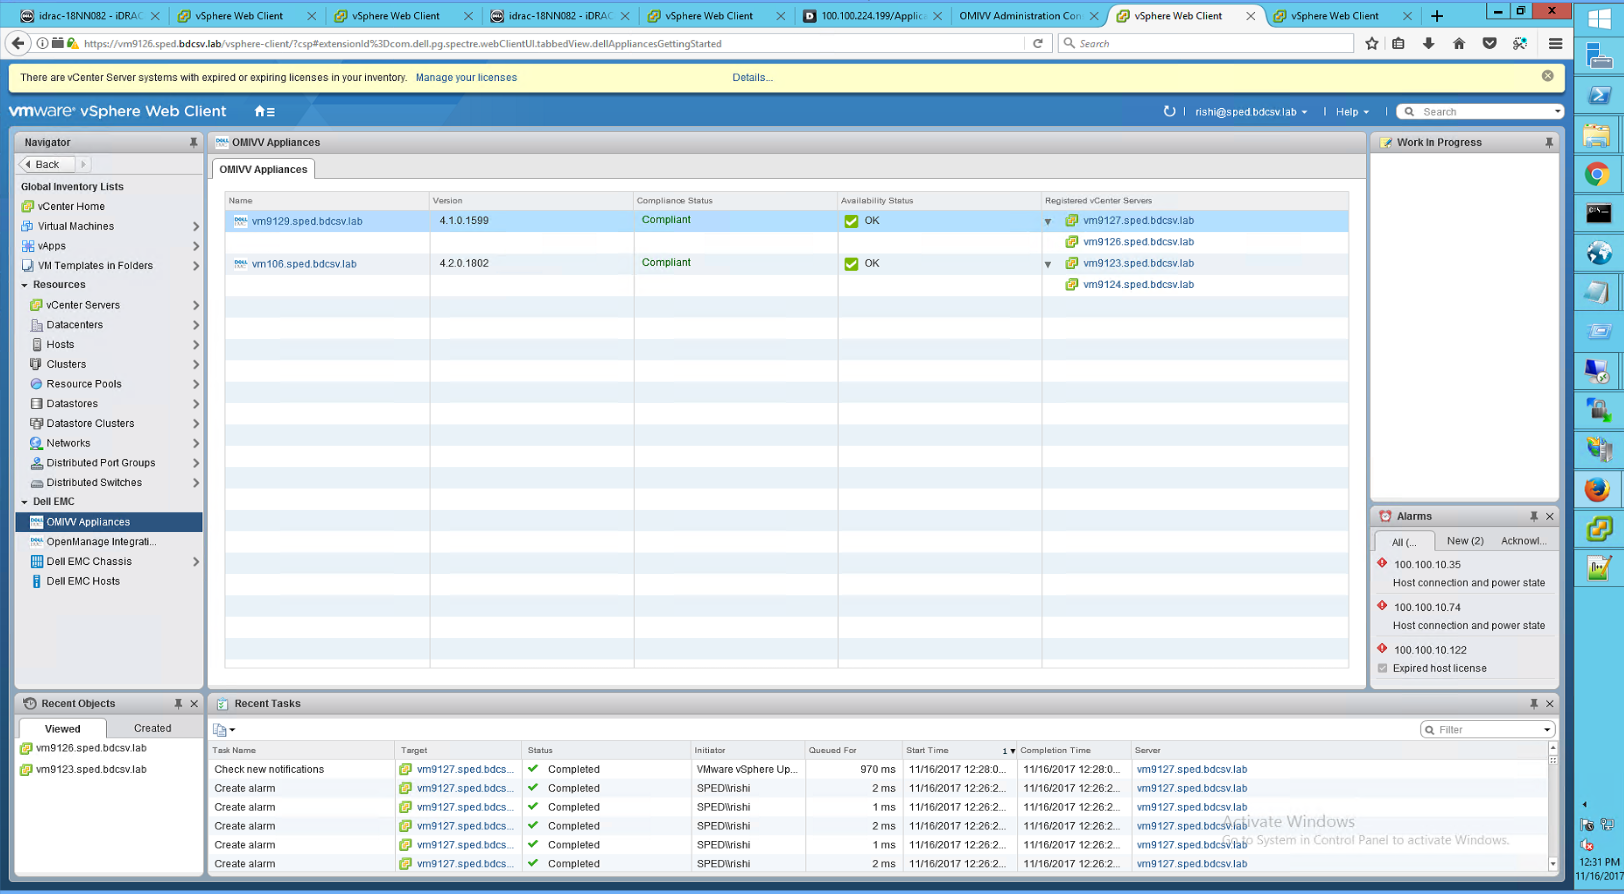Viewport: 1624px width, 894px height.
Task: Click the Manage your licenses link
Action: [466, 77]
